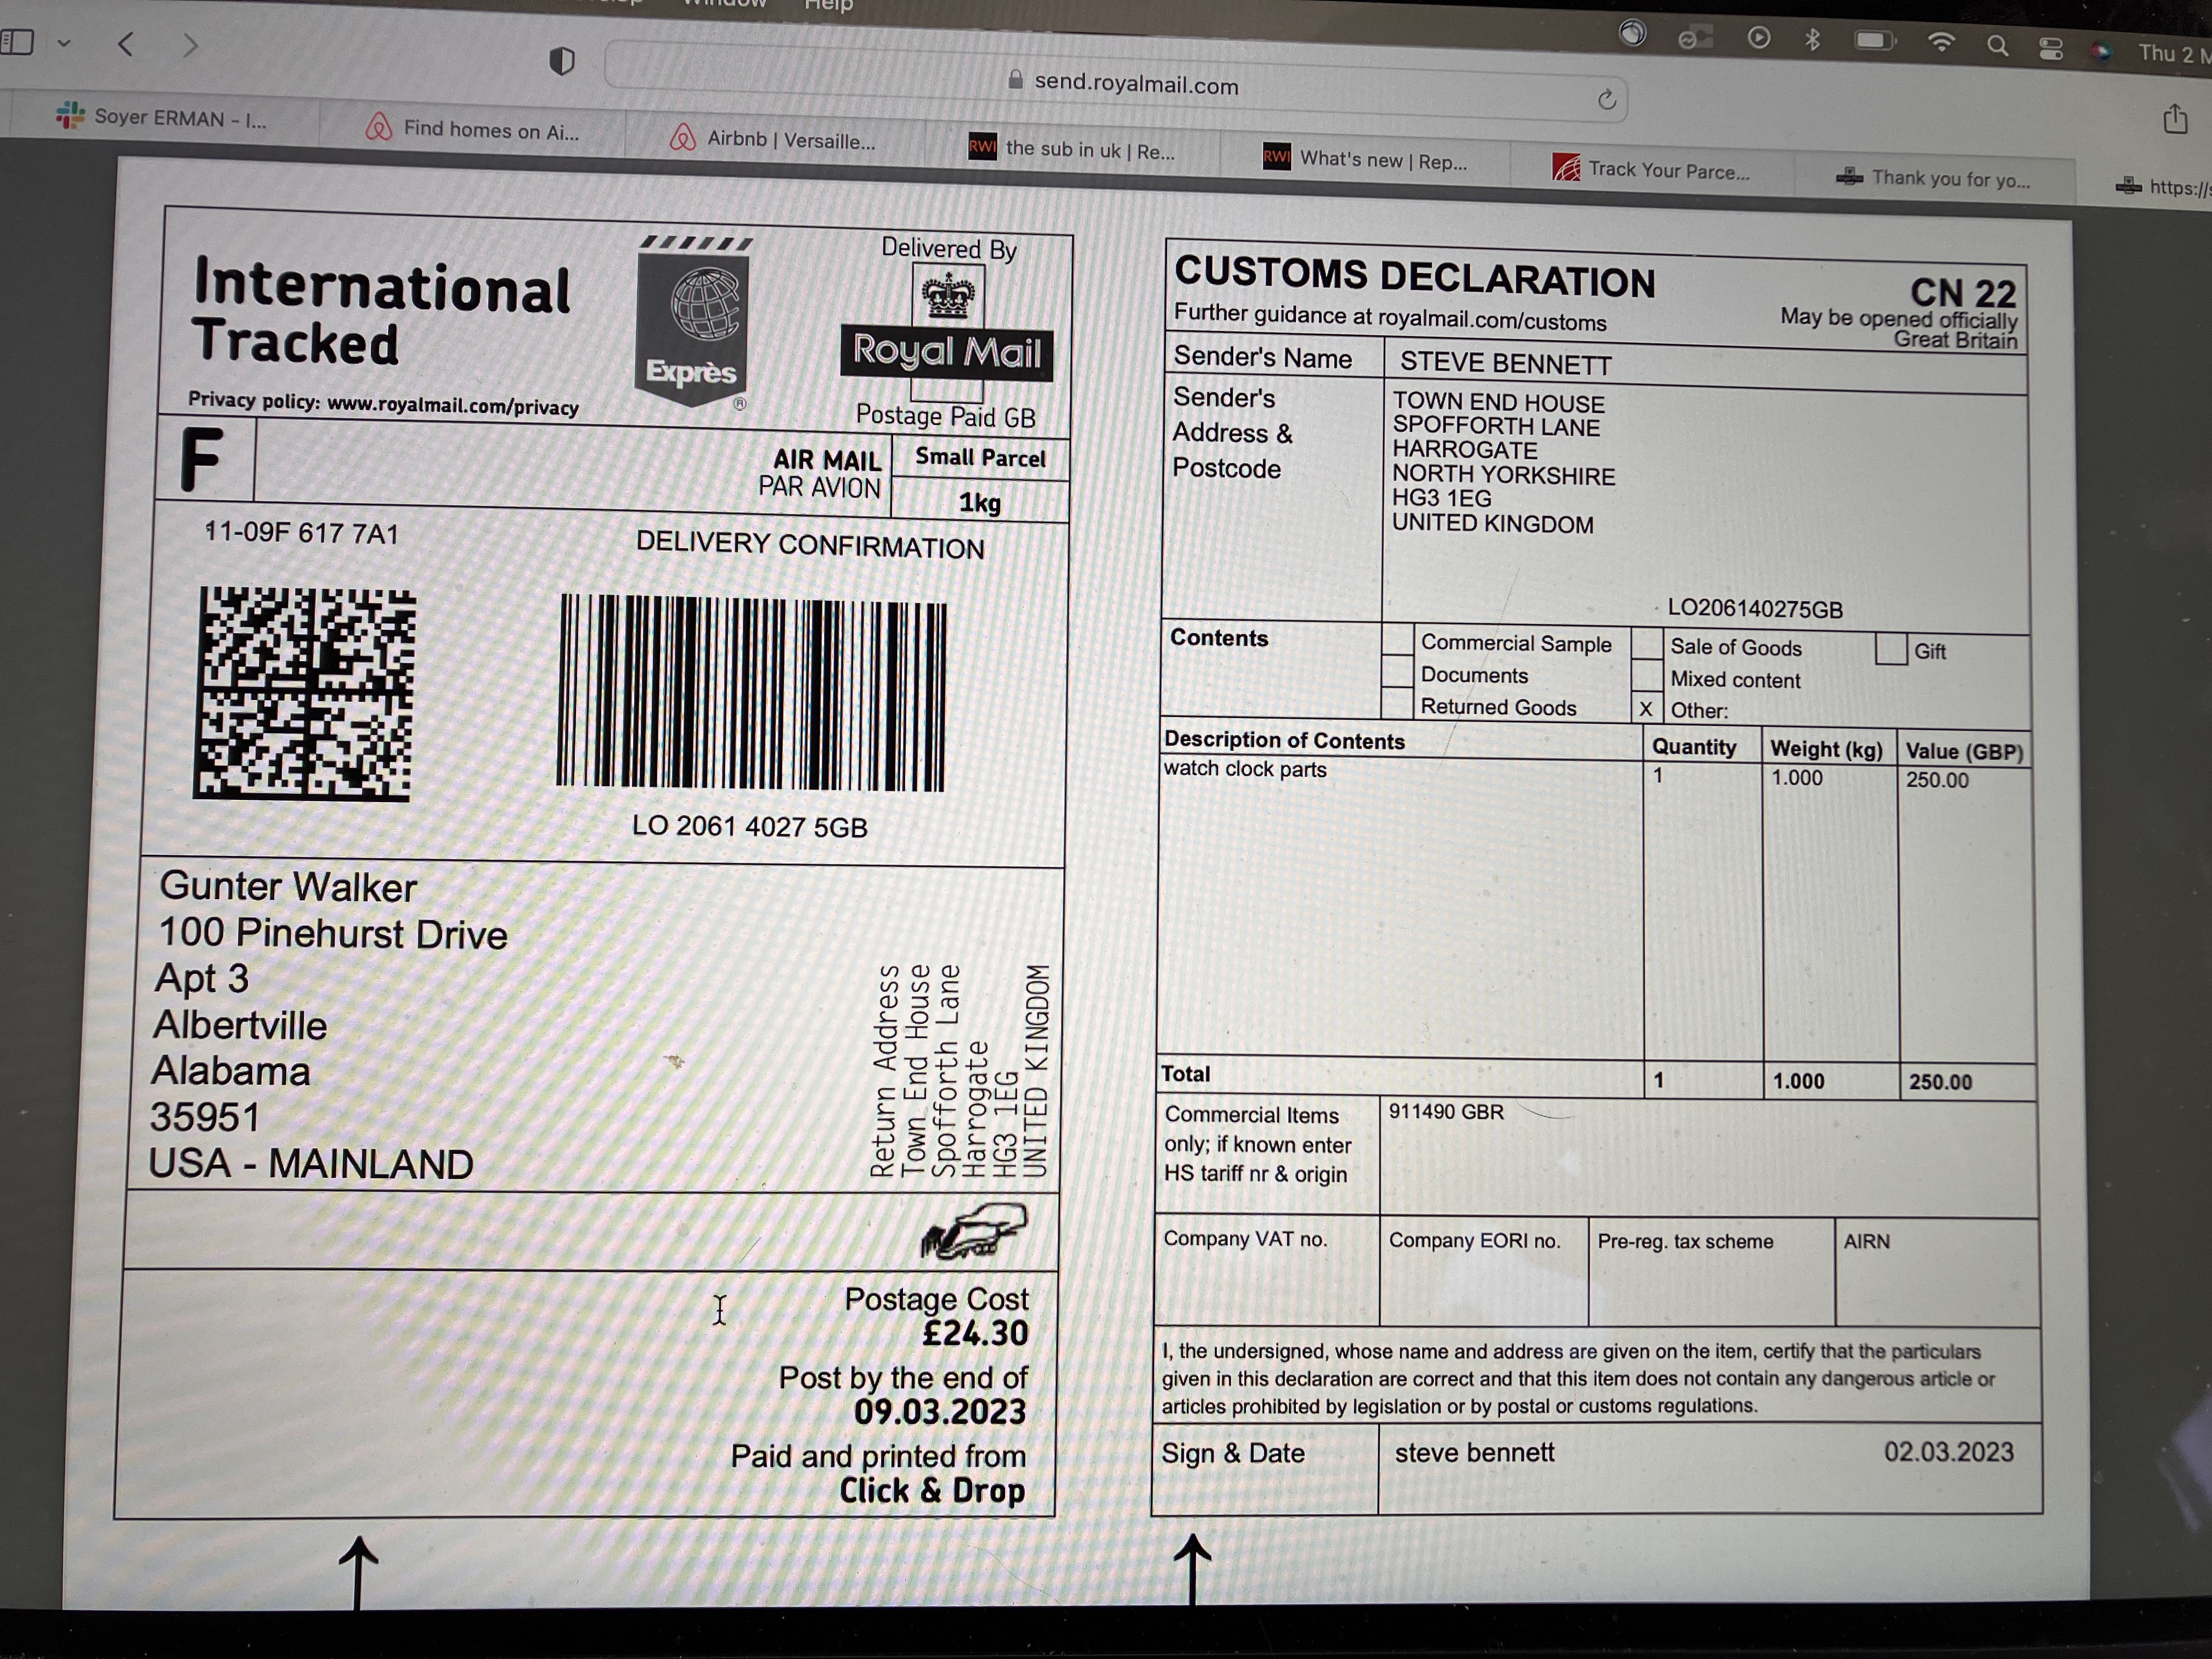Open the Siri menu bar icon
The width and height of the screenshot is (2212, 1659).
point(2101,51)
